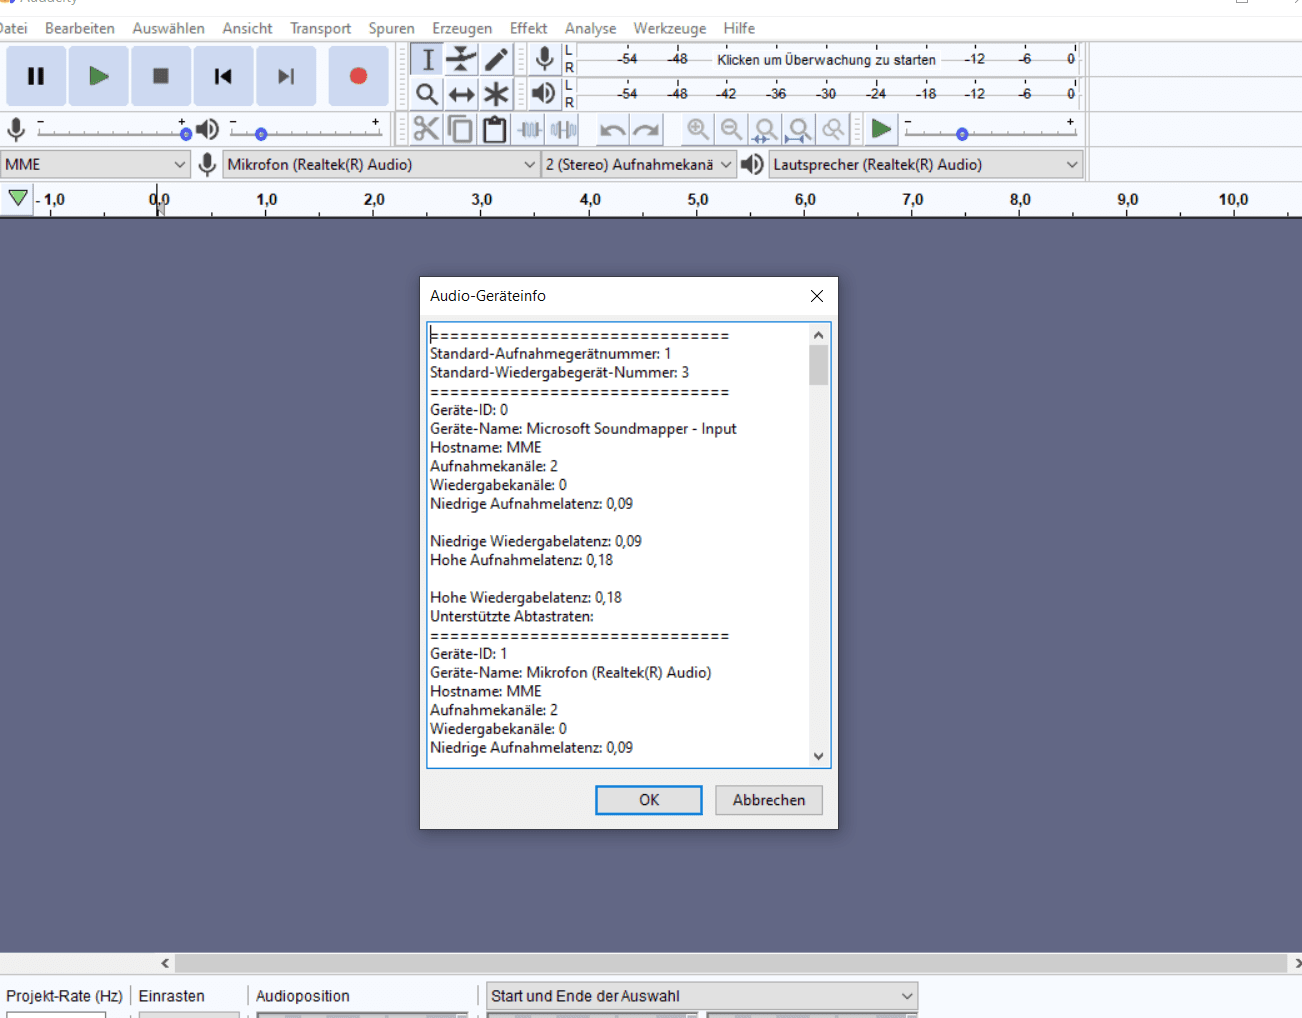Select the Selection (I-beam) tool
1302x1018 pixels.
point(427,59)
